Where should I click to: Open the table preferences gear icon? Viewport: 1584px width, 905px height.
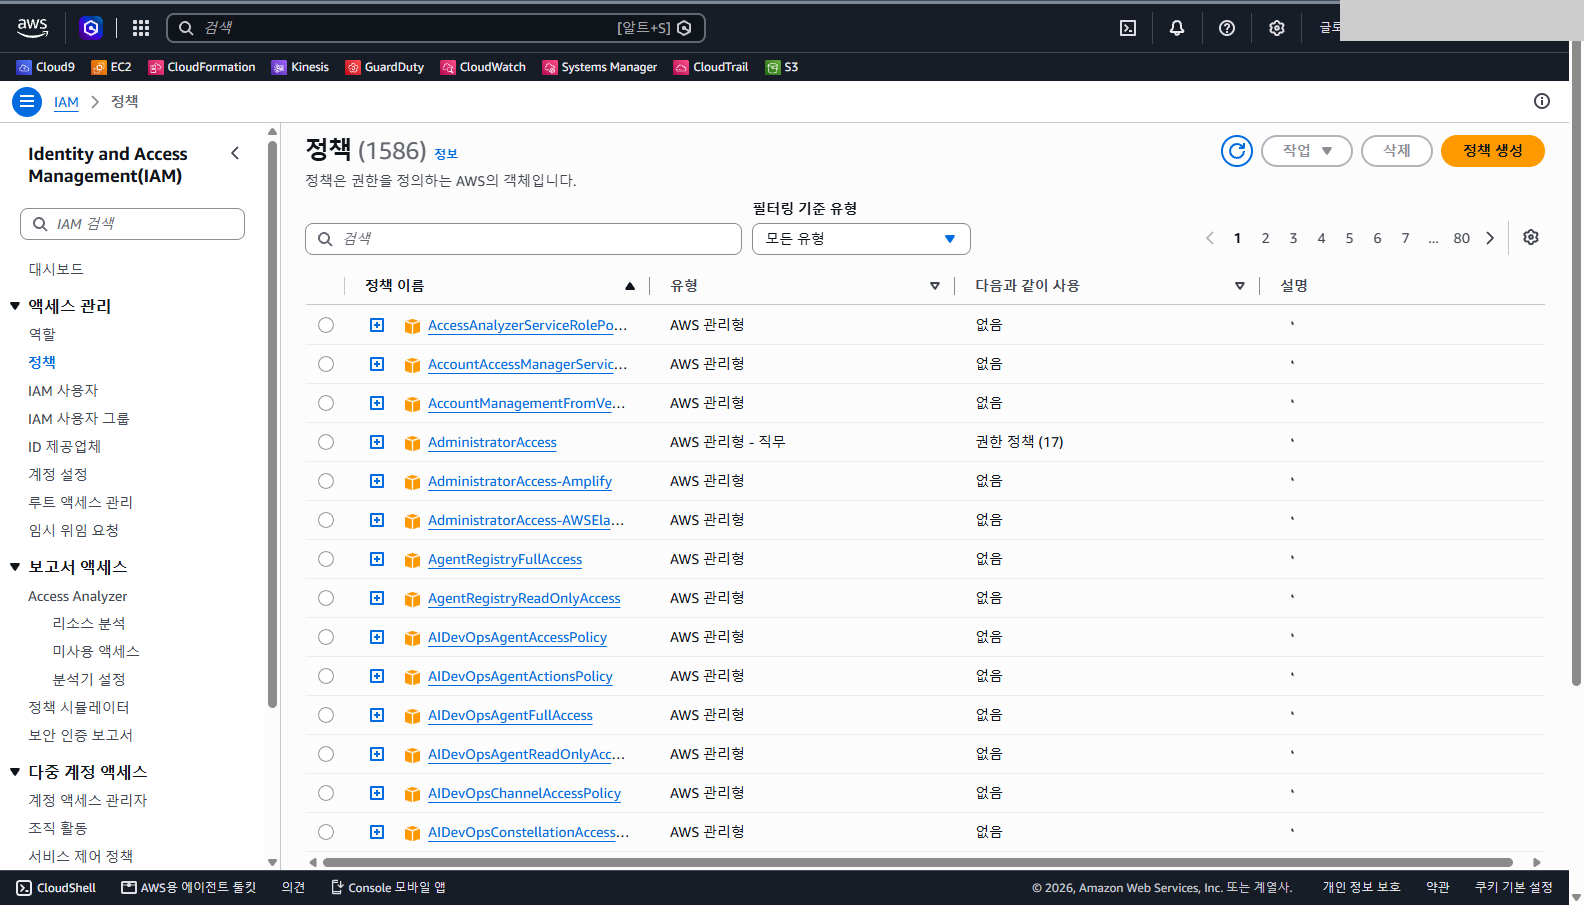(1531, 237)
